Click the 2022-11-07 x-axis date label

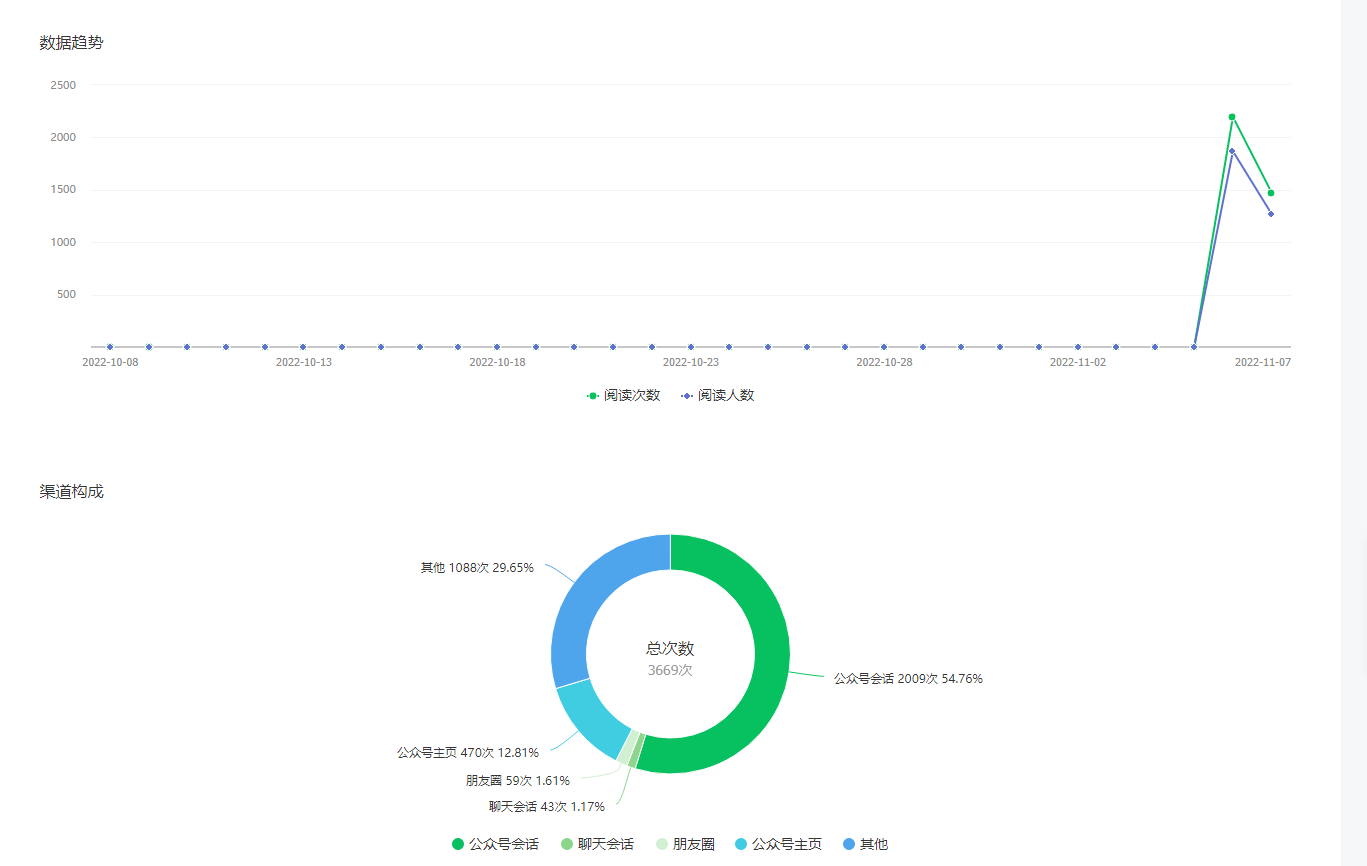click(1263, 362)
